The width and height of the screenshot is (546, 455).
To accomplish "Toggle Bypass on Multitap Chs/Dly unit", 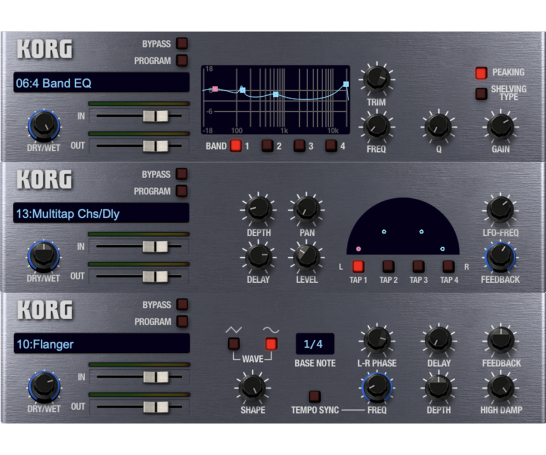I will pyautogui.click(x=181, y=174).
